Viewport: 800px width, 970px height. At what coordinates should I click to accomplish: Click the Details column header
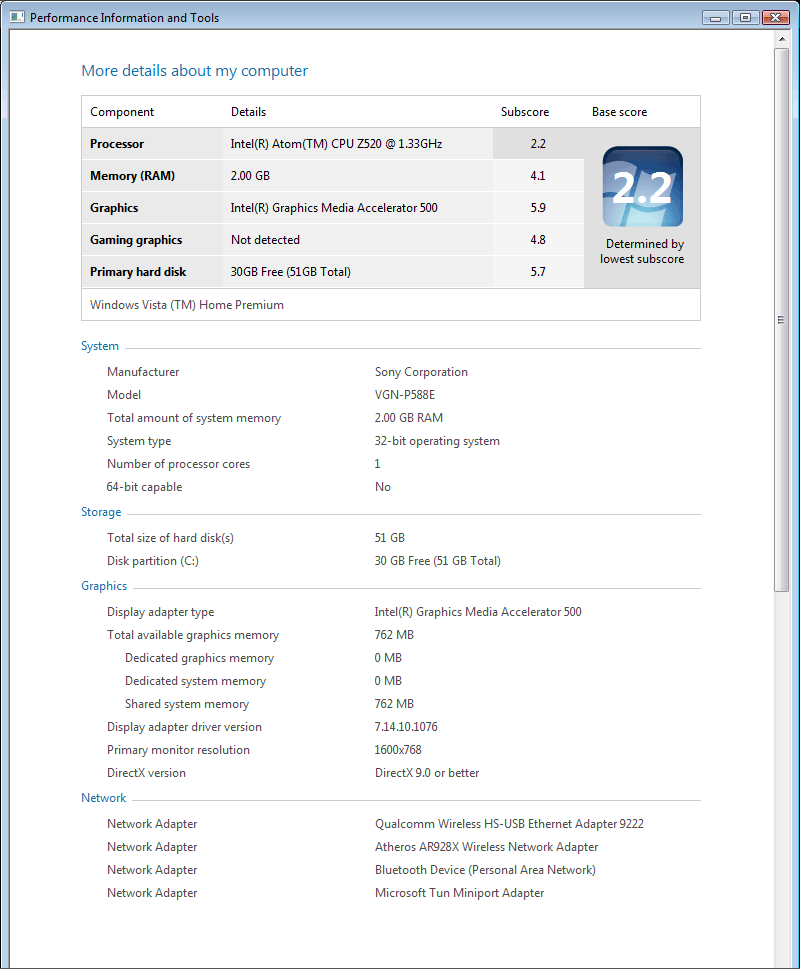coord(248,112)
